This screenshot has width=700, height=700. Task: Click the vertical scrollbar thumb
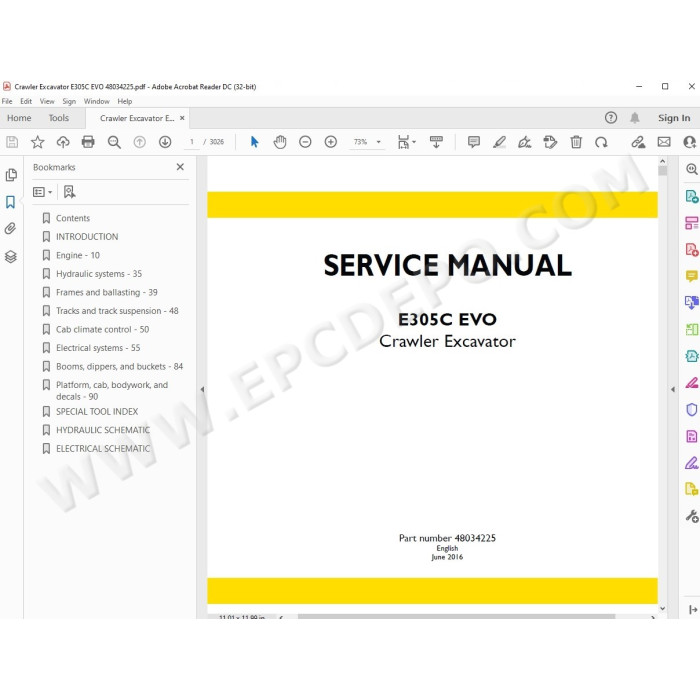[662, 171]
